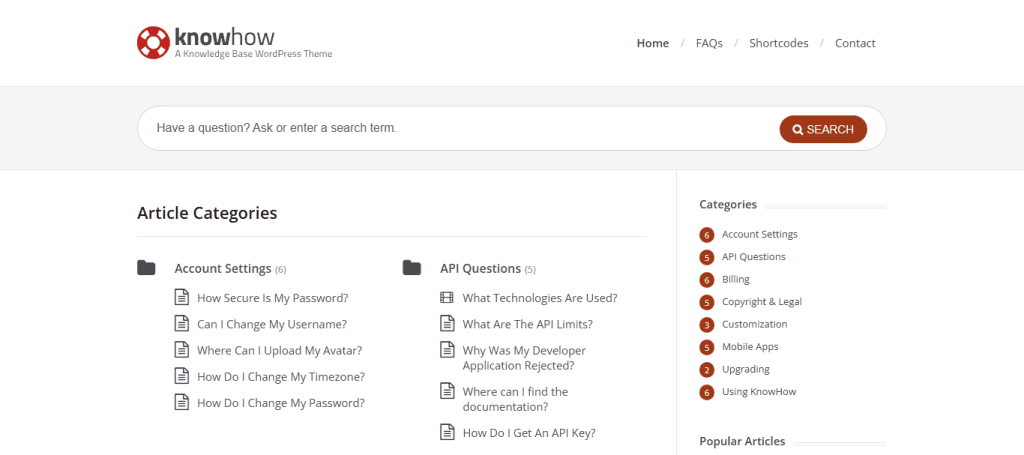1024x455 pixels.
Task: Click count badge 6 beside Billing
Action: click(707, 279)
